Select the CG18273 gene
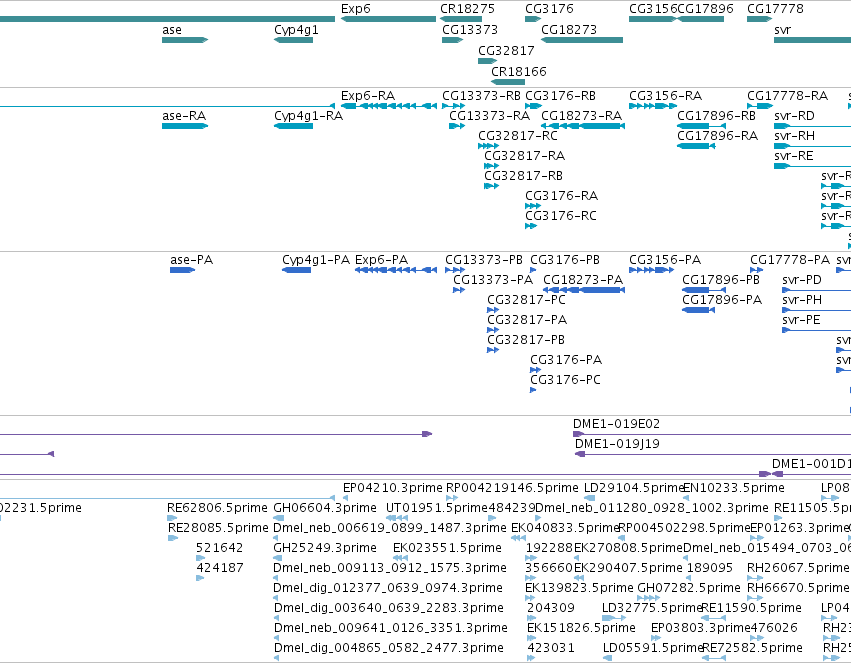Viewport: 851px width, 663px height. pos(582,40)
